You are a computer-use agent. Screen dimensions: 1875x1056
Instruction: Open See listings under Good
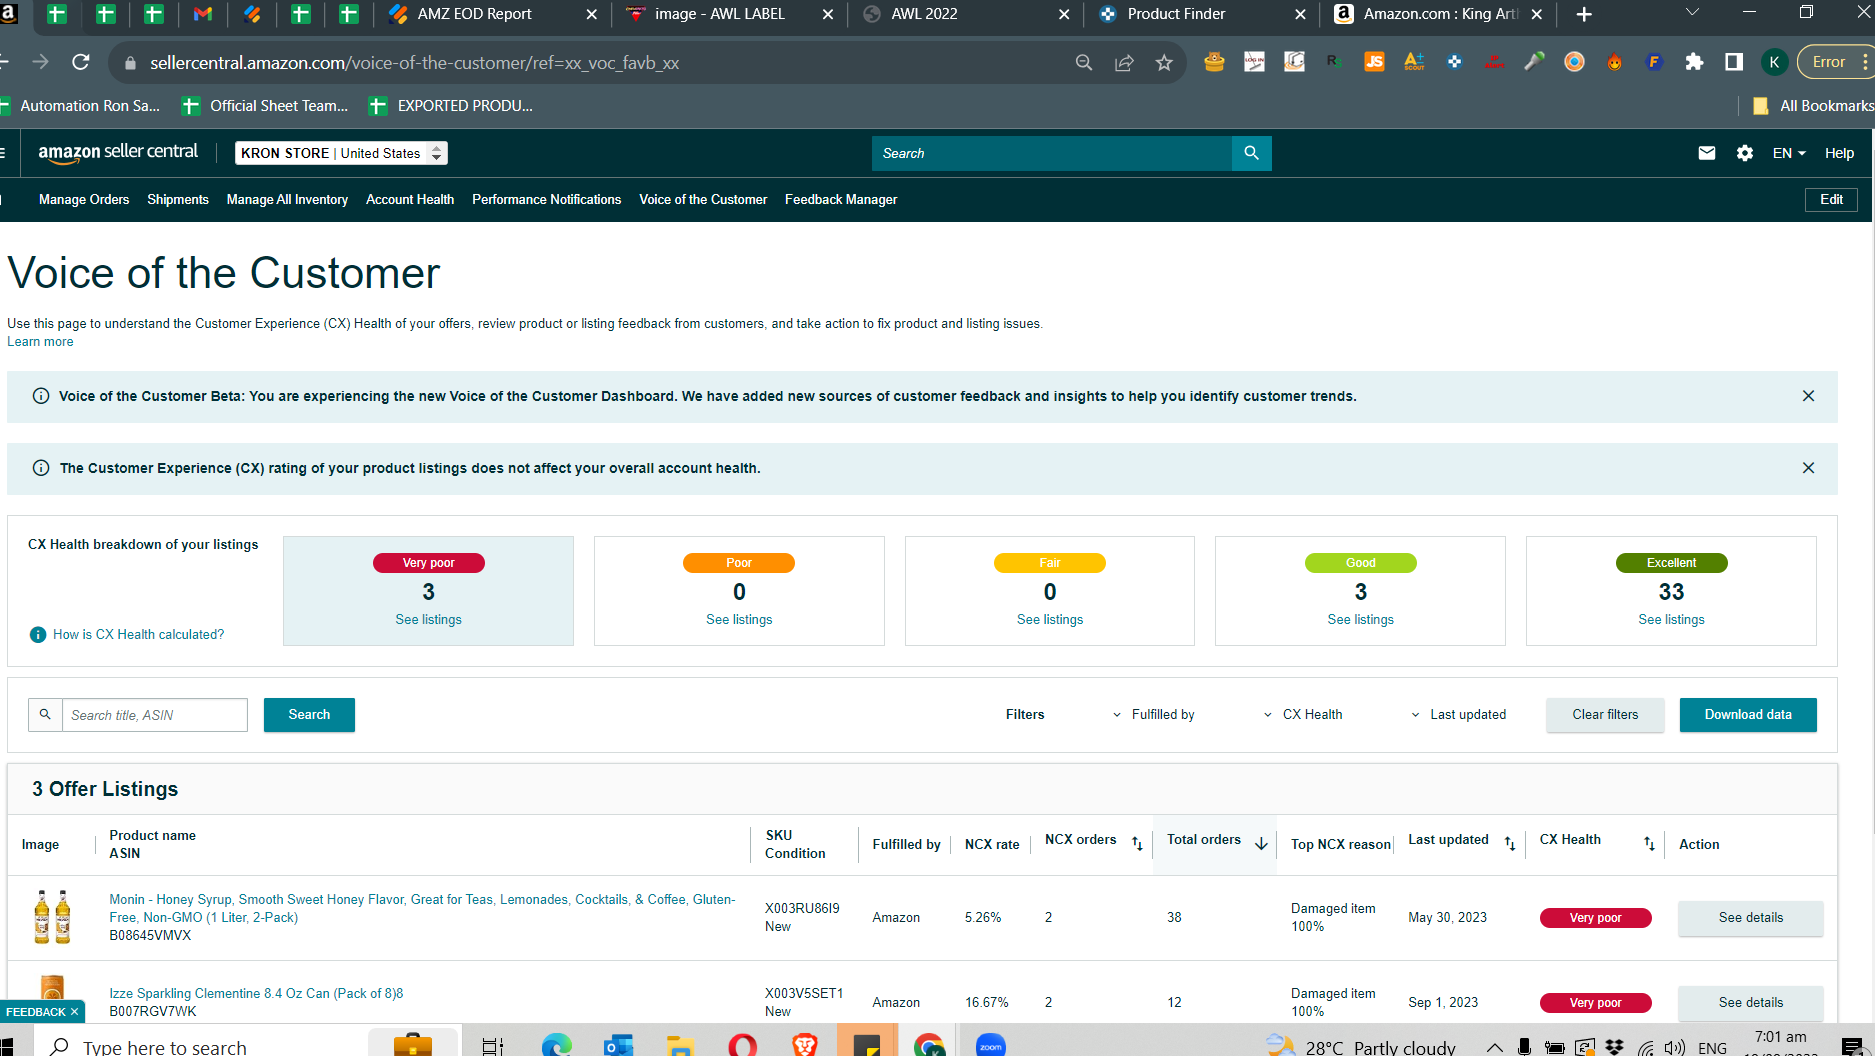(x=1360, y=620)
